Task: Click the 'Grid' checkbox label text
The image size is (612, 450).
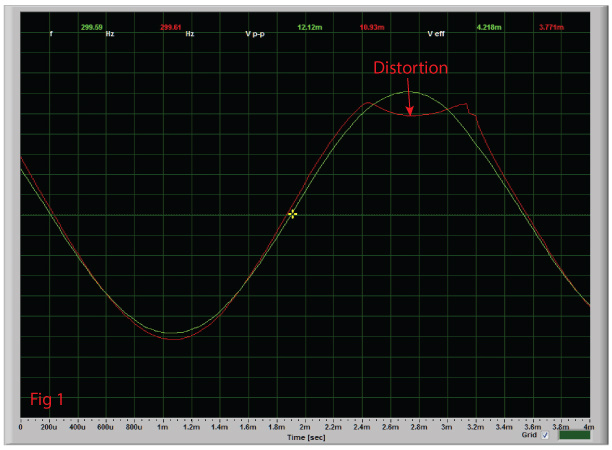Action: [x=529, y=435]
